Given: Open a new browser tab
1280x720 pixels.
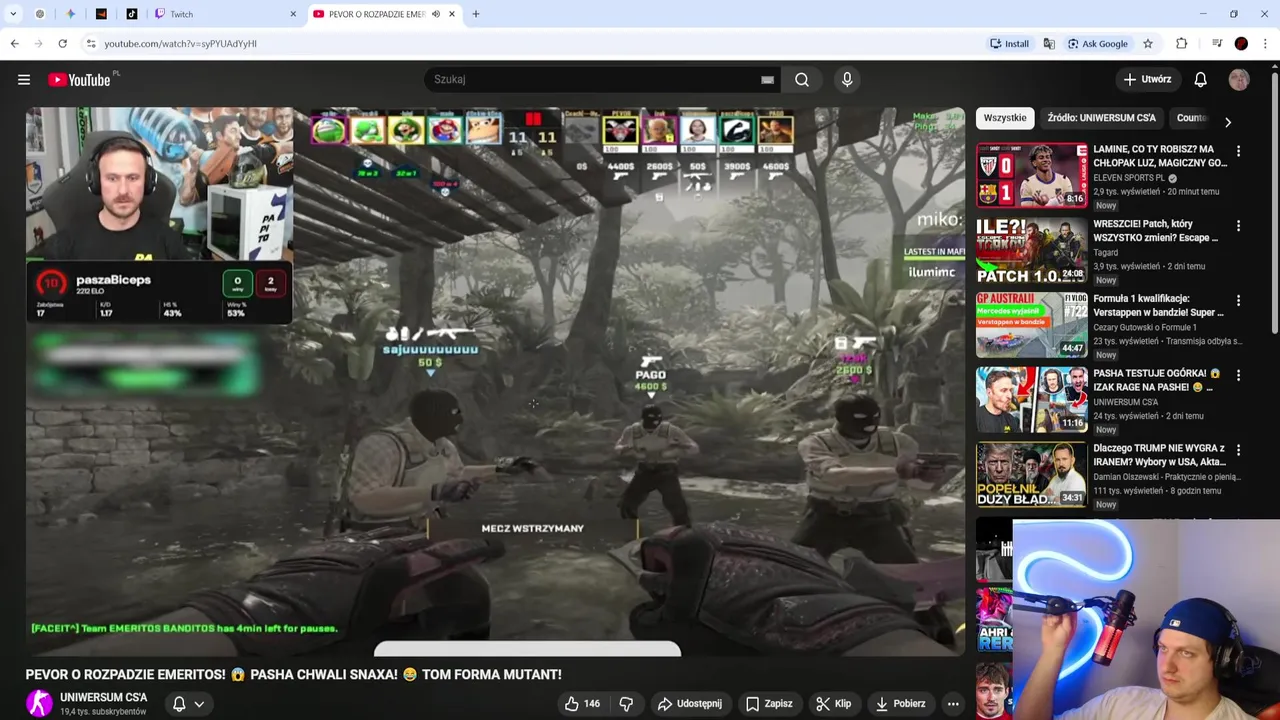Looking at the screenshot, I should point(476,14).
